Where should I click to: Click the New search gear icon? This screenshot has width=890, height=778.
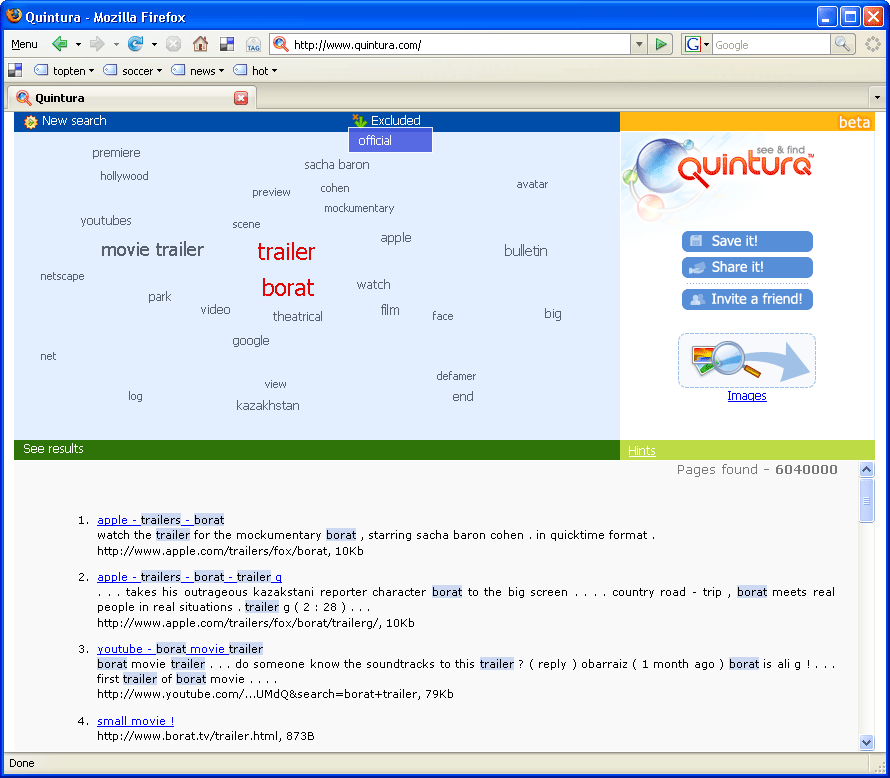point(31,121)
